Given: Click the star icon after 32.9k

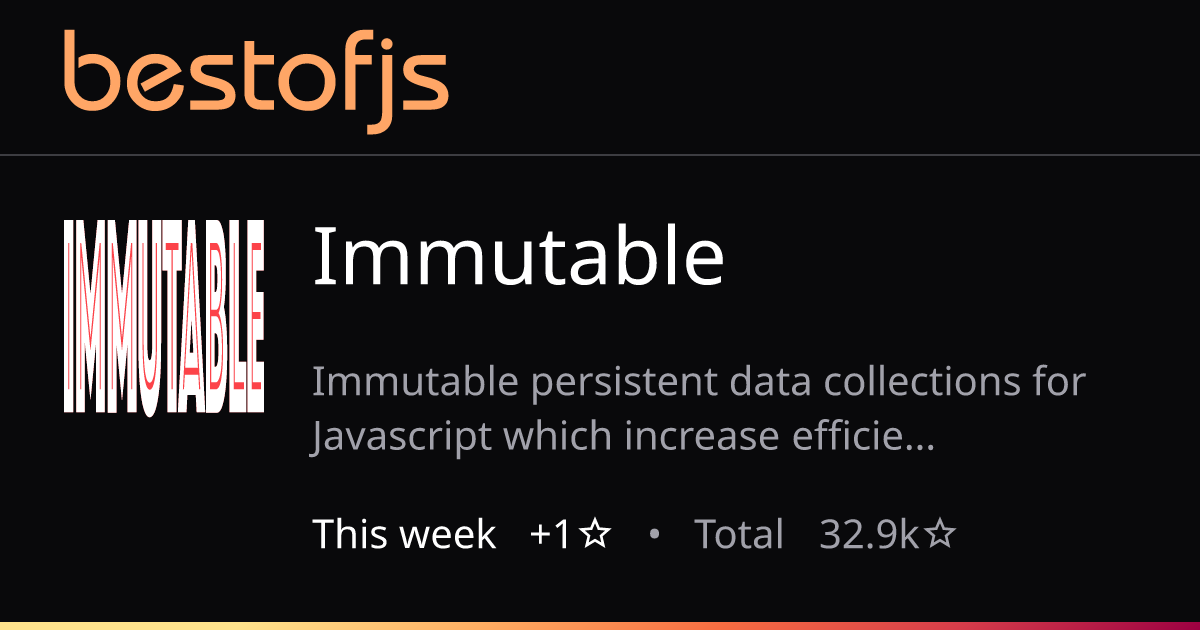Looking at the screenshot, I should (x=940, y=535).
